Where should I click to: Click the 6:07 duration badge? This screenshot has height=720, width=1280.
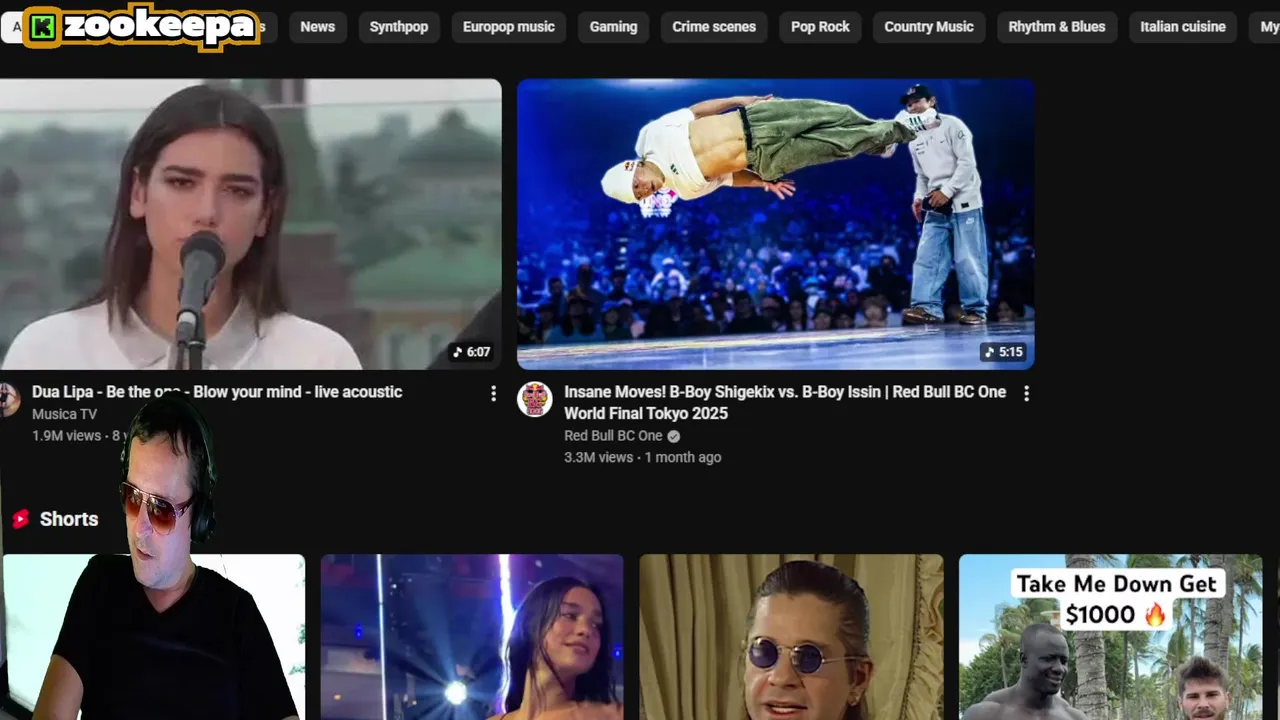471,352
